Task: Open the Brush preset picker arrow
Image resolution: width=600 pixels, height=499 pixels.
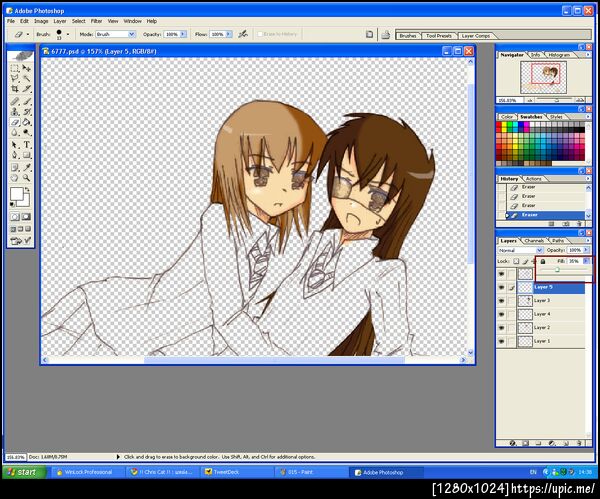Action: pos(68,34)
